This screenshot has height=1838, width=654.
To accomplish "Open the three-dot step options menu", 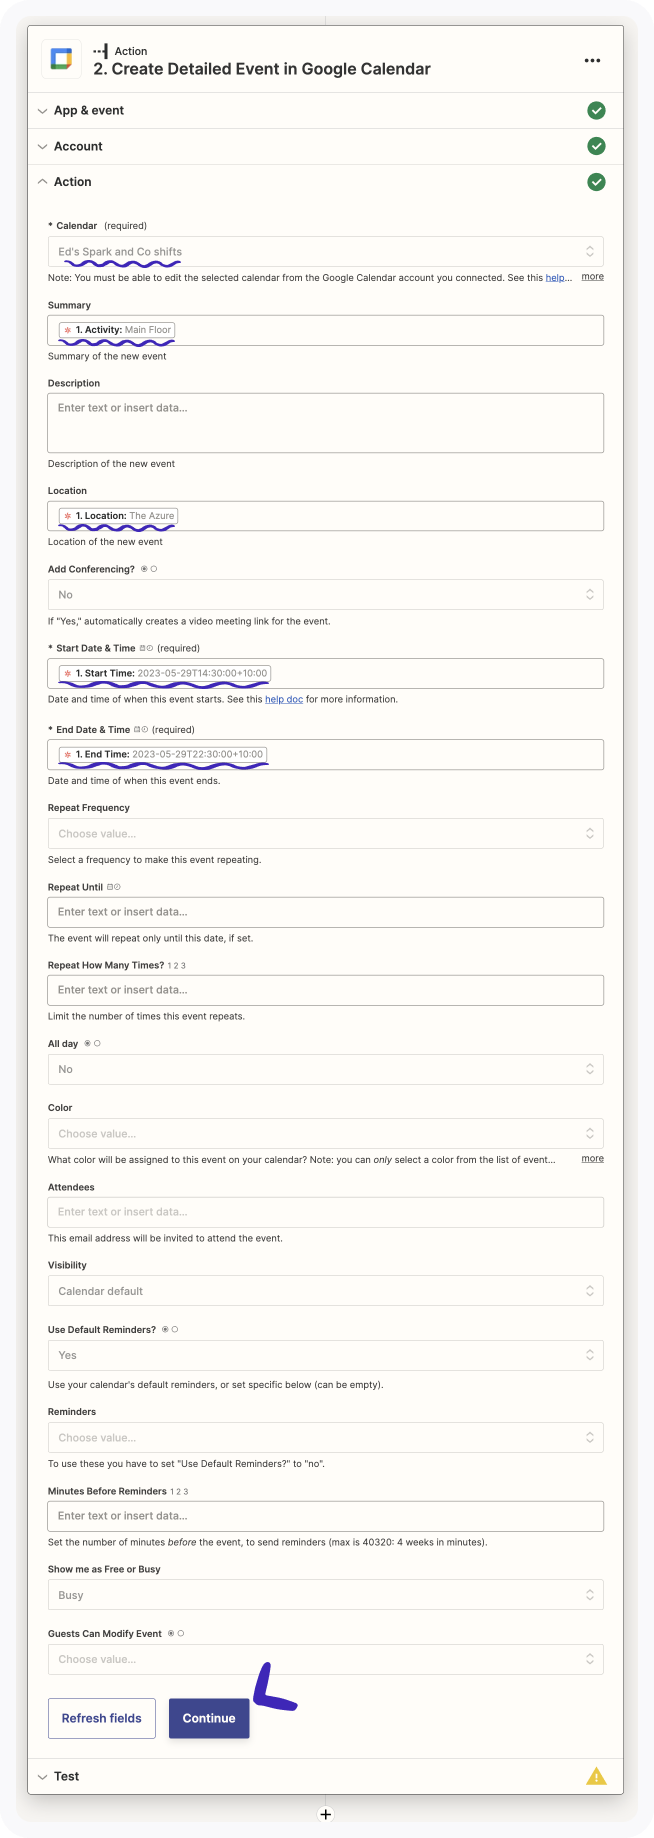I will click(593, 60).
